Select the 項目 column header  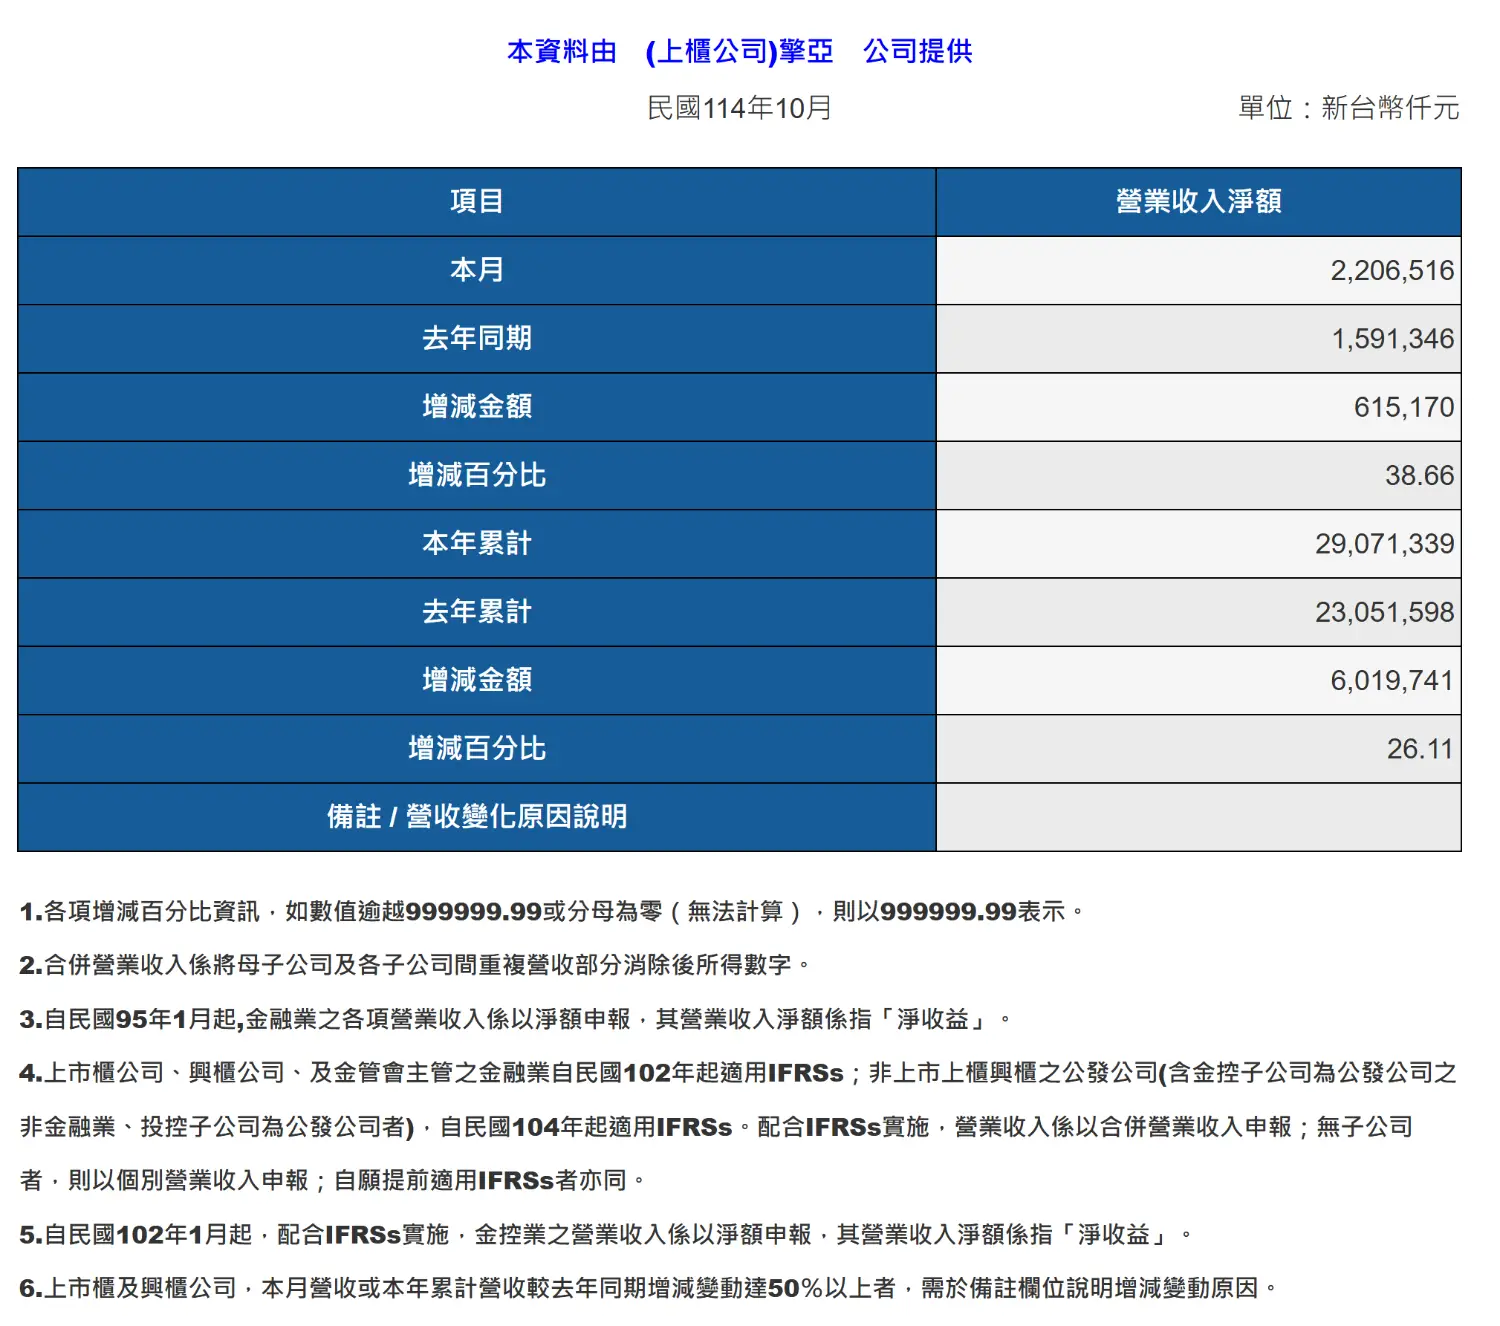476,202
